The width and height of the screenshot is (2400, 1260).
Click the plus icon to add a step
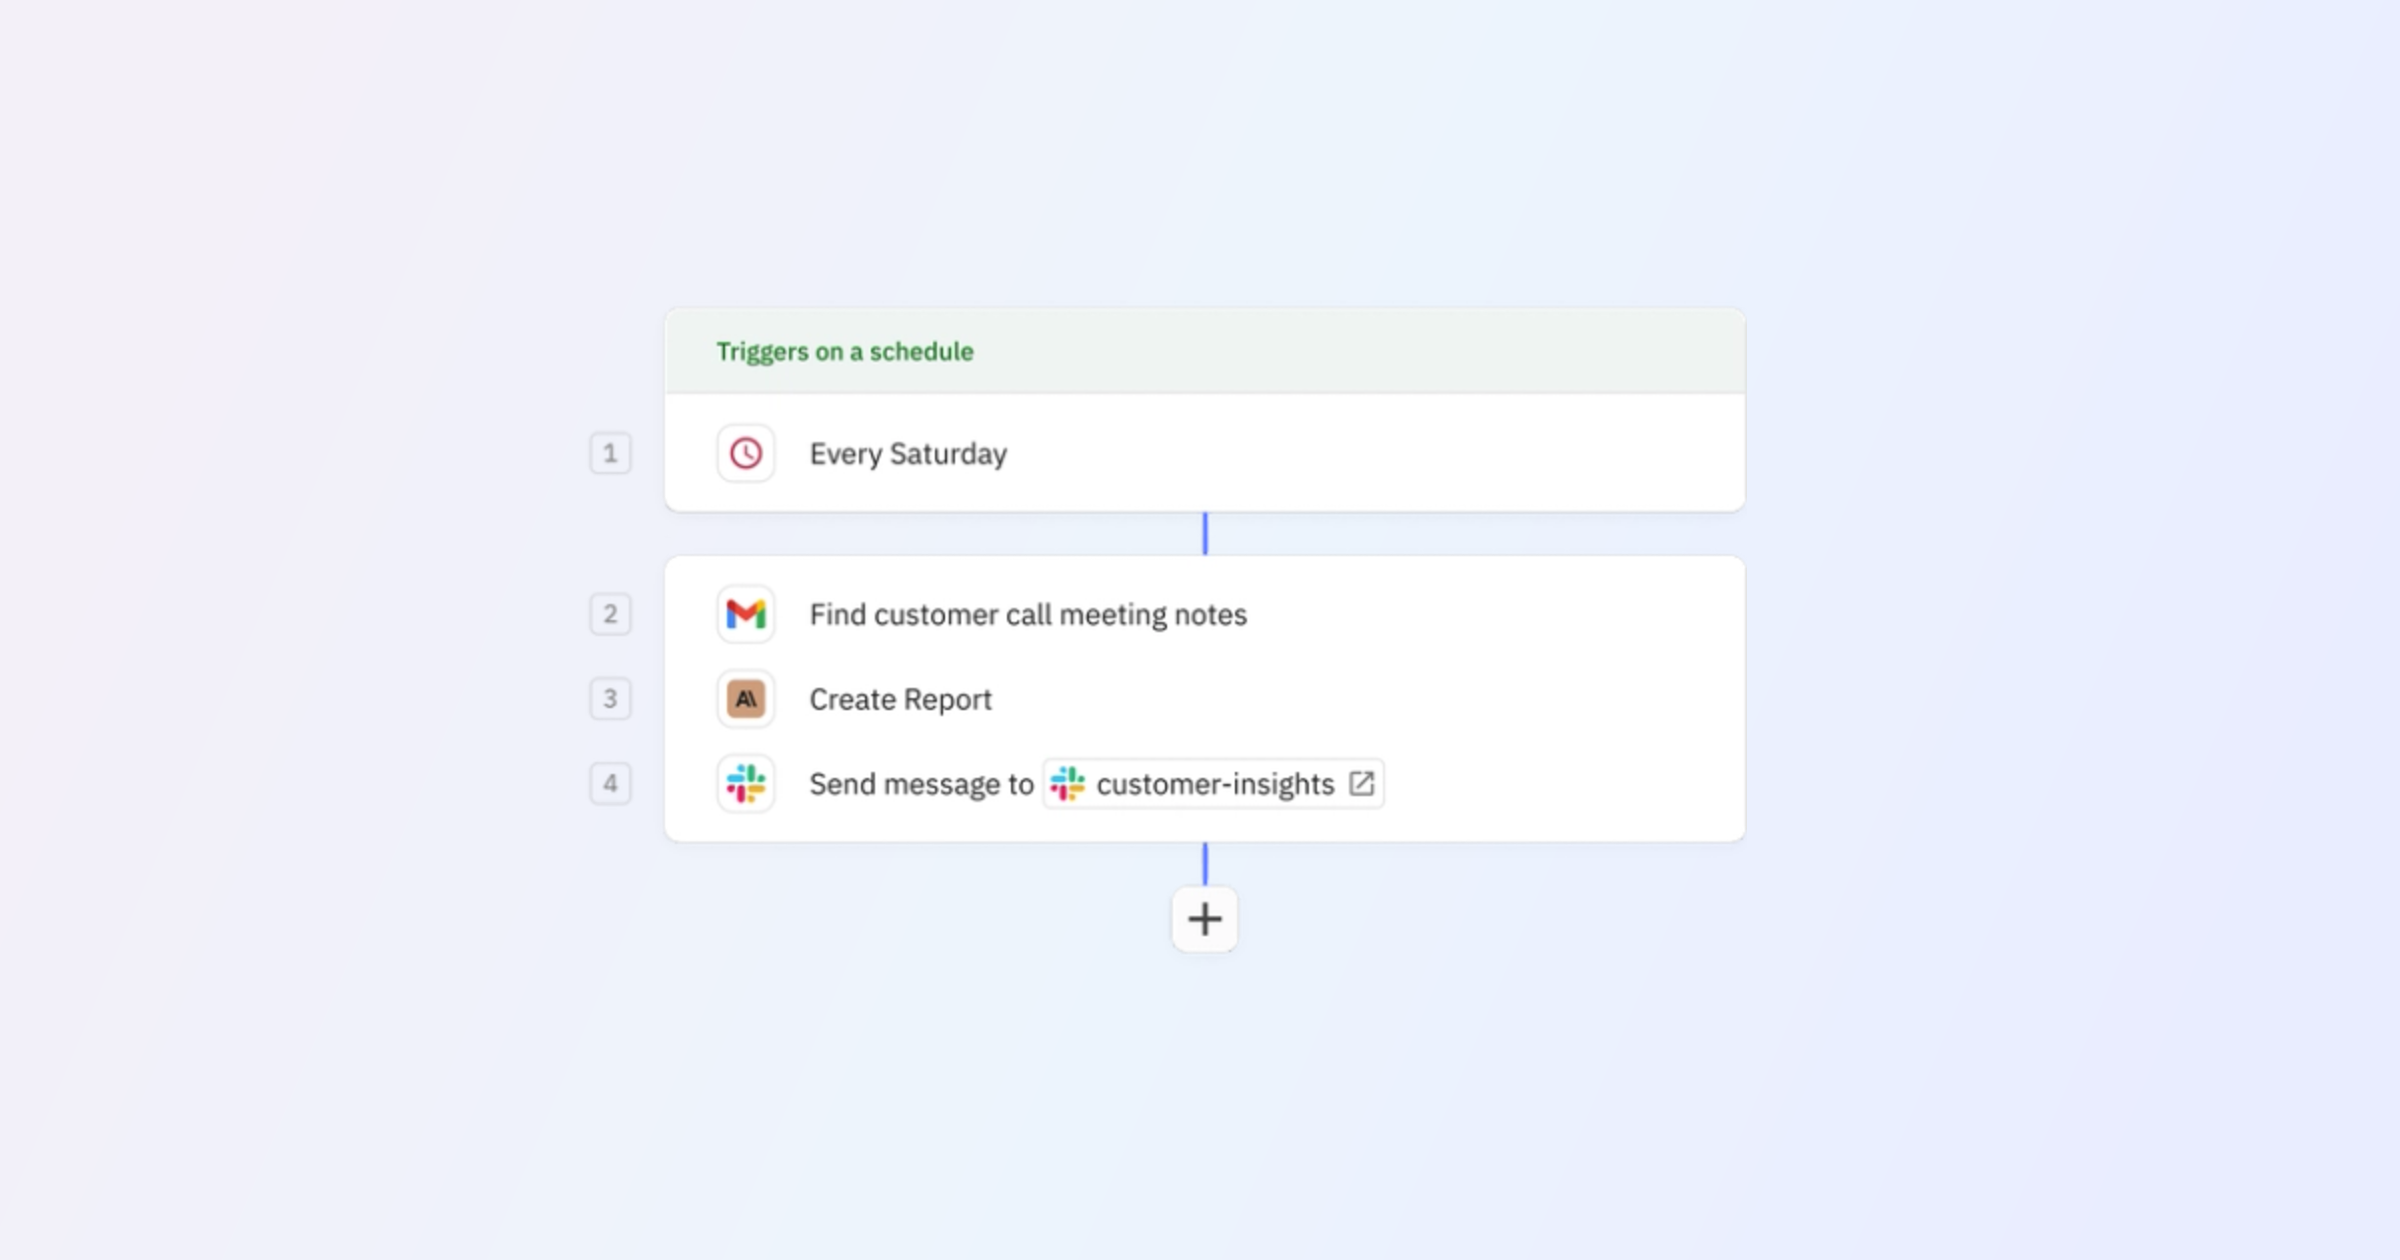pyautogui.click(x=1204, y=918)
